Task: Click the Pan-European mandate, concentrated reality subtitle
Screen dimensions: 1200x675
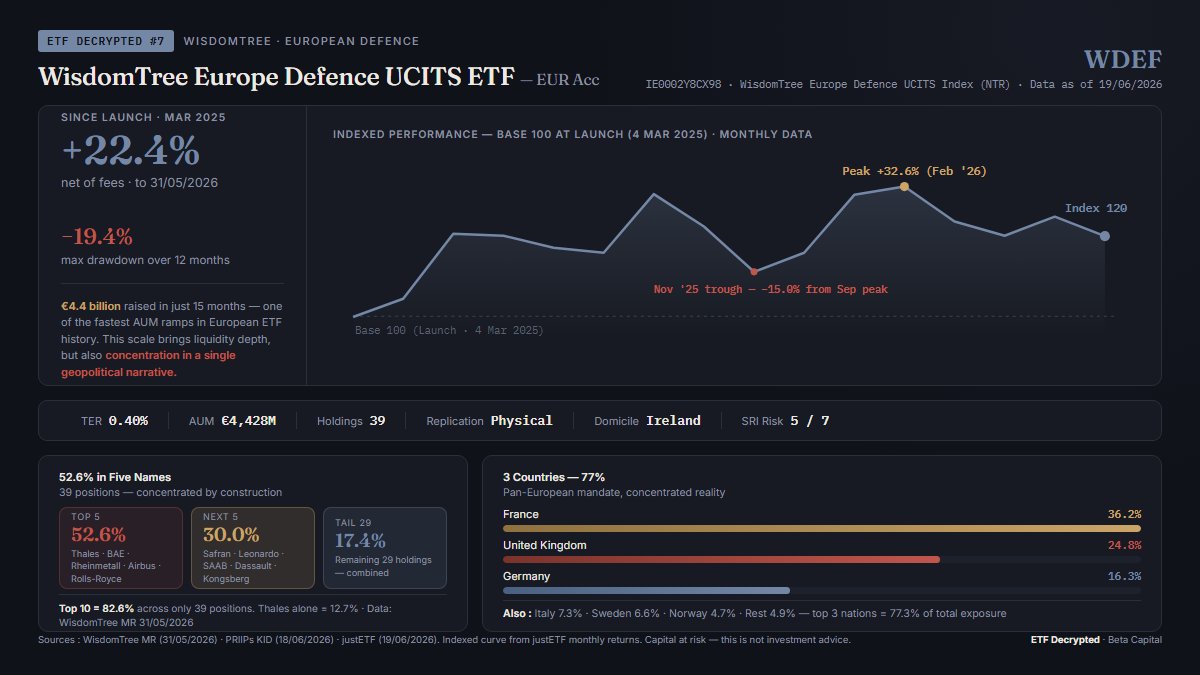Action: (614, 493)
